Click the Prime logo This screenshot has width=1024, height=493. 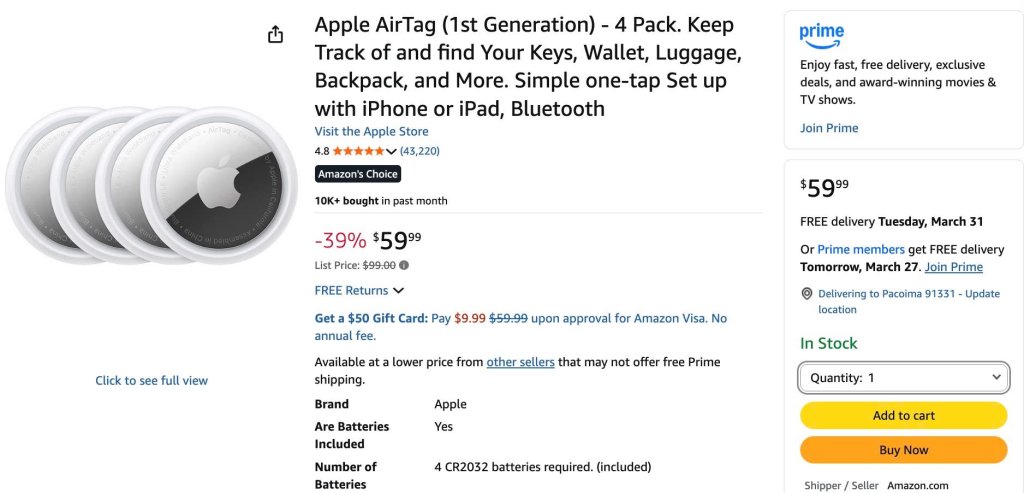(822, 36)
